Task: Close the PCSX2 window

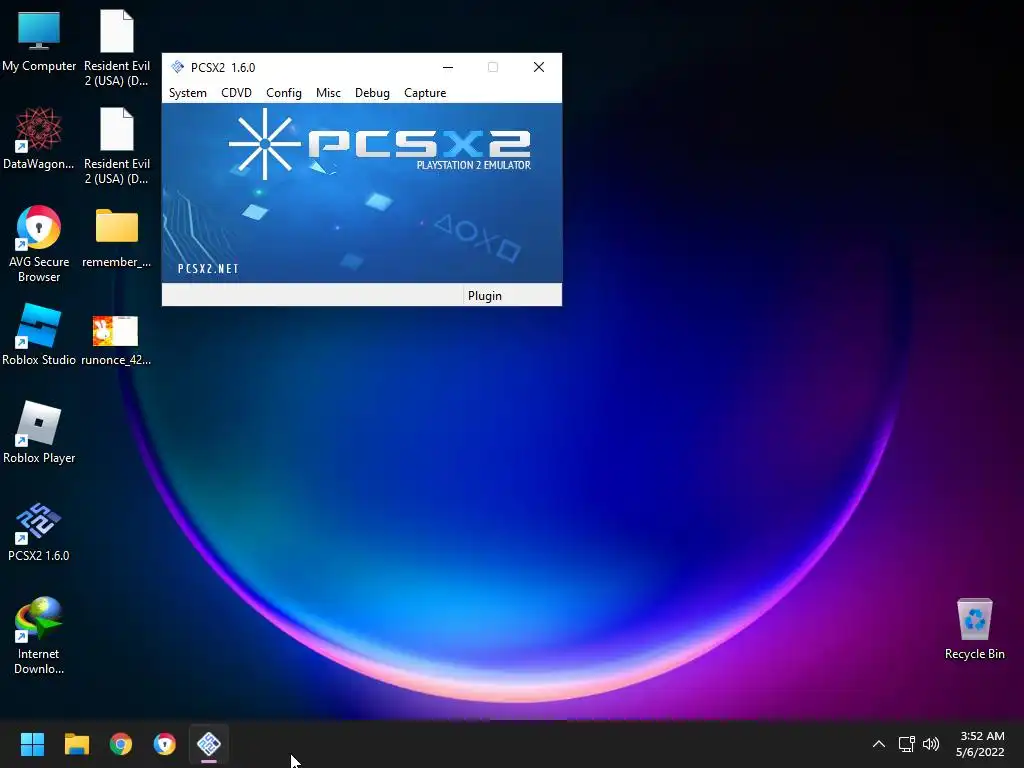Action: point(539,67)
